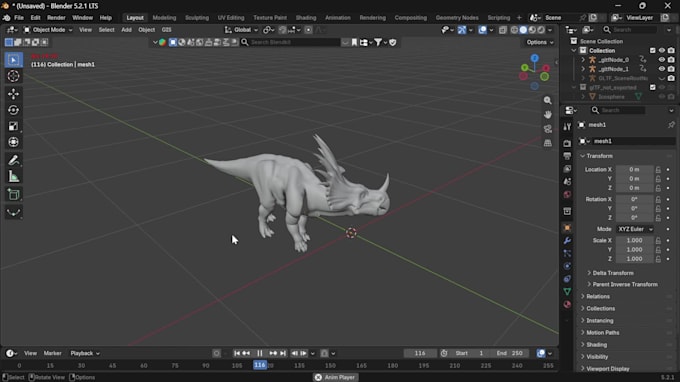Toggle Collection eye visibility
This screenshot has width=680, height=382.
tap(662, 51)
